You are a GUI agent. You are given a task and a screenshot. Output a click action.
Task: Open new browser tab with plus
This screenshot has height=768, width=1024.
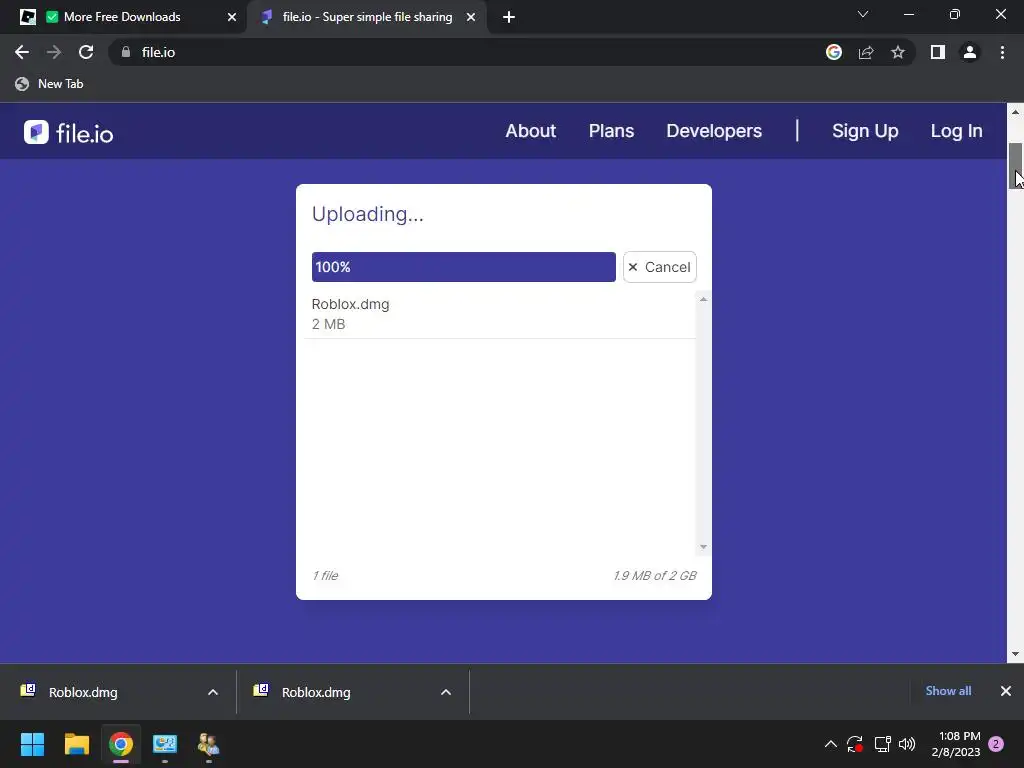[x=509, y=17]
